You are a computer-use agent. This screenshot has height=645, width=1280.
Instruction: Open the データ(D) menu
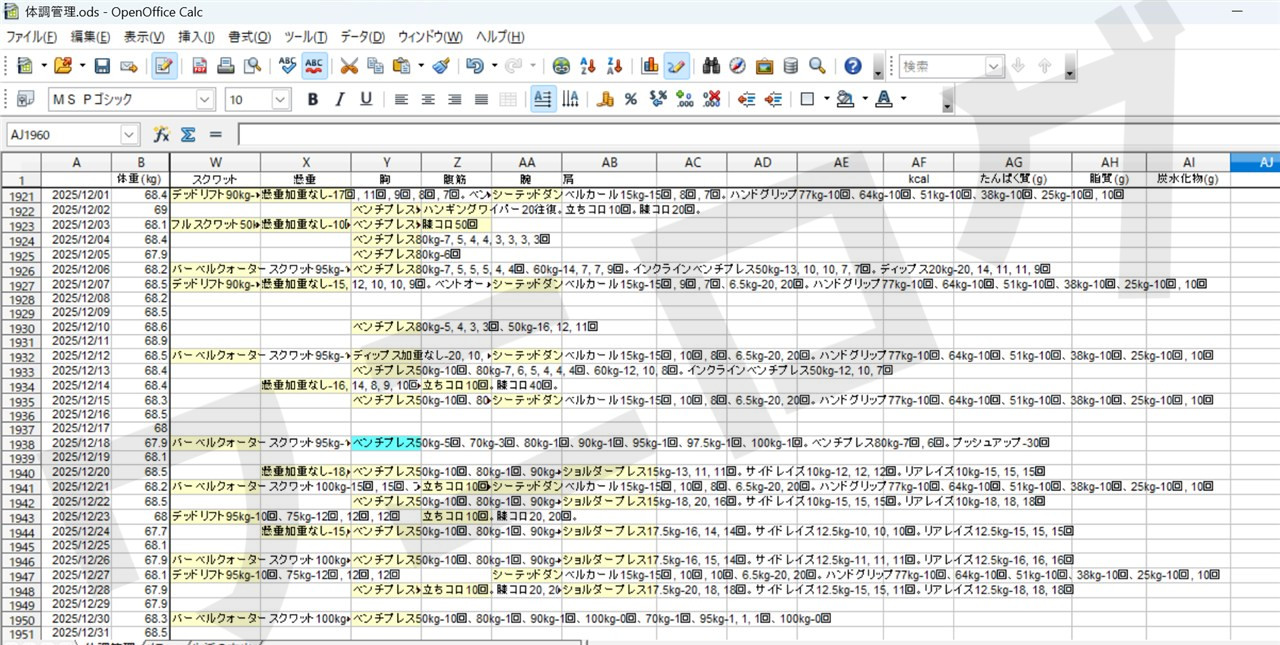coord(362,37)
